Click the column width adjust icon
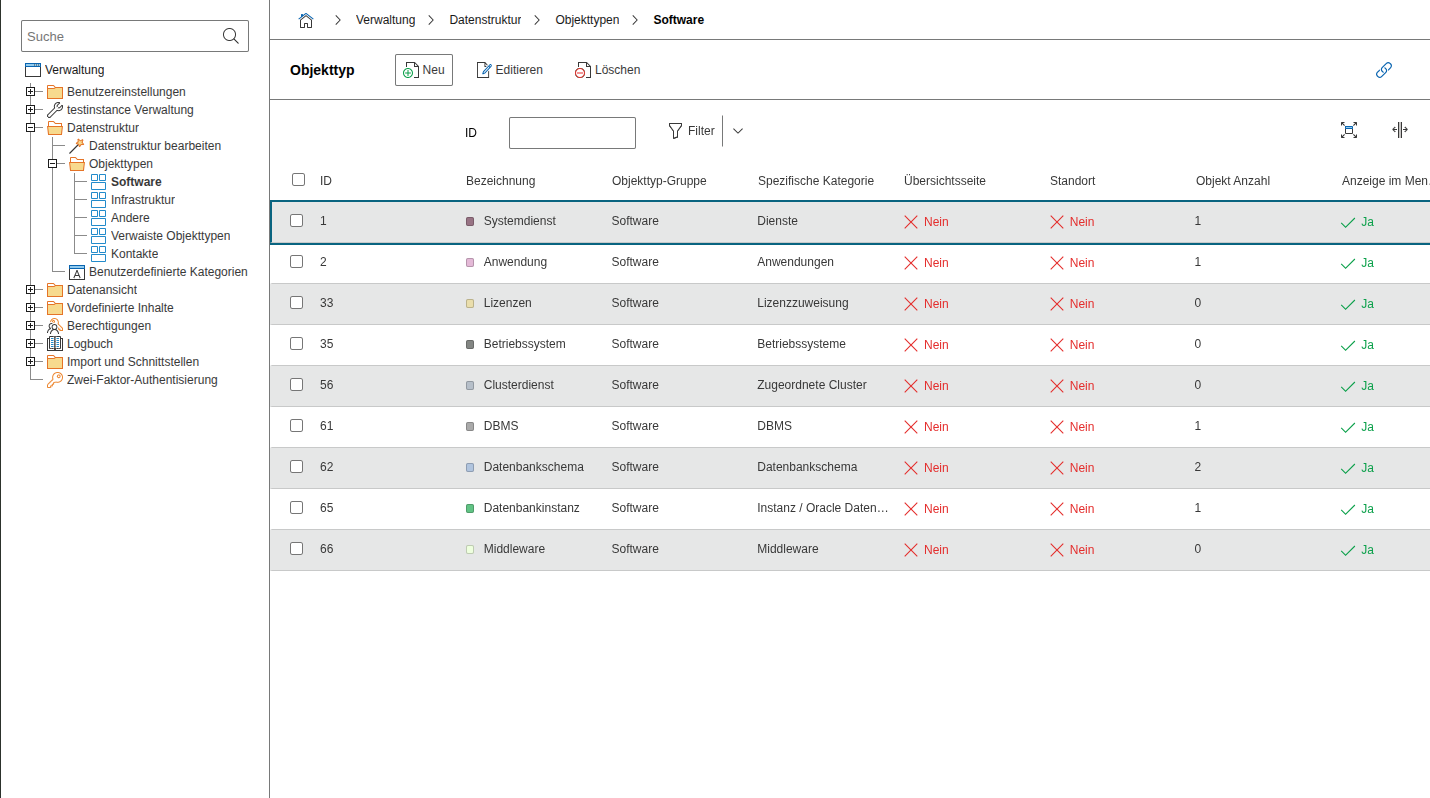 point(1399,130)
